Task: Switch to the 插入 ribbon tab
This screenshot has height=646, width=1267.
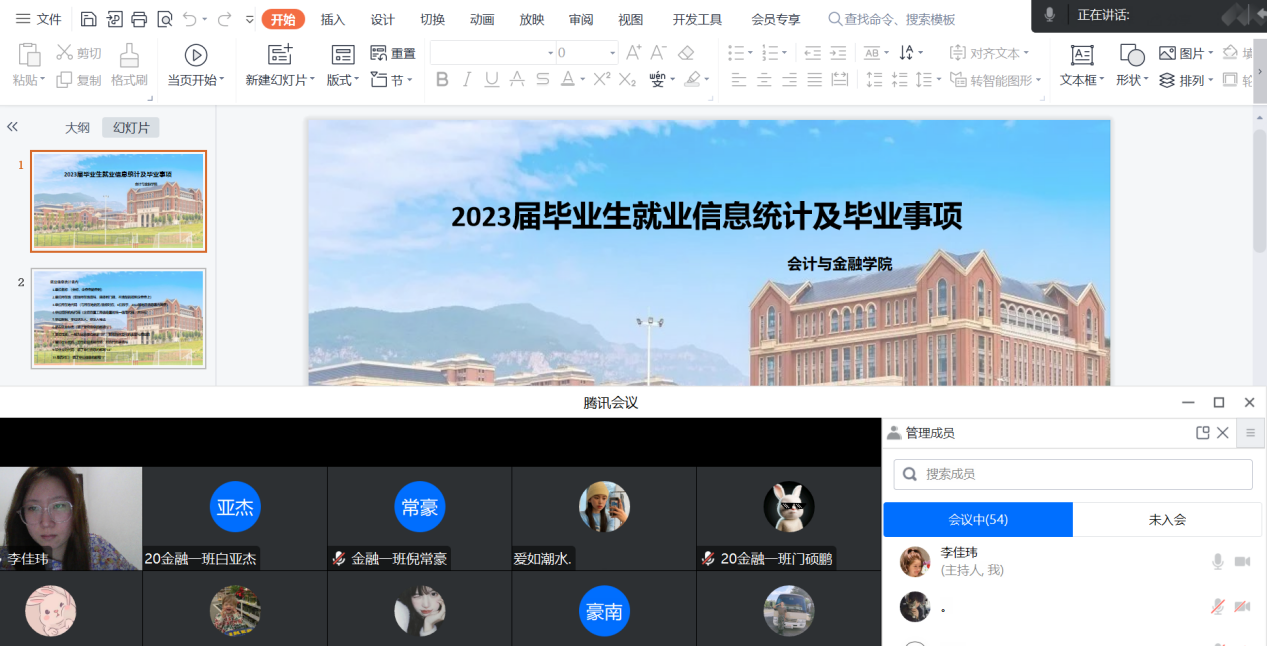Action: [x=333, y=19]
